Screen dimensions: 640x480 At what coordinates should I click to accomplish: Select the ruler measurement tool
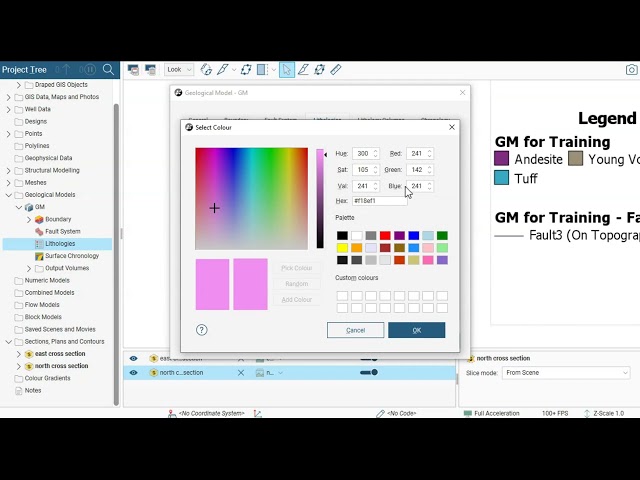pyautogui.click(x=336, y=70)
